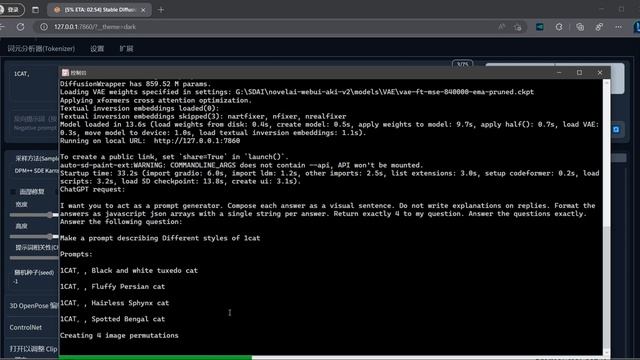
Task: Click the 'Hairless Sphynx cat' console line
Action: pos(114,303)
